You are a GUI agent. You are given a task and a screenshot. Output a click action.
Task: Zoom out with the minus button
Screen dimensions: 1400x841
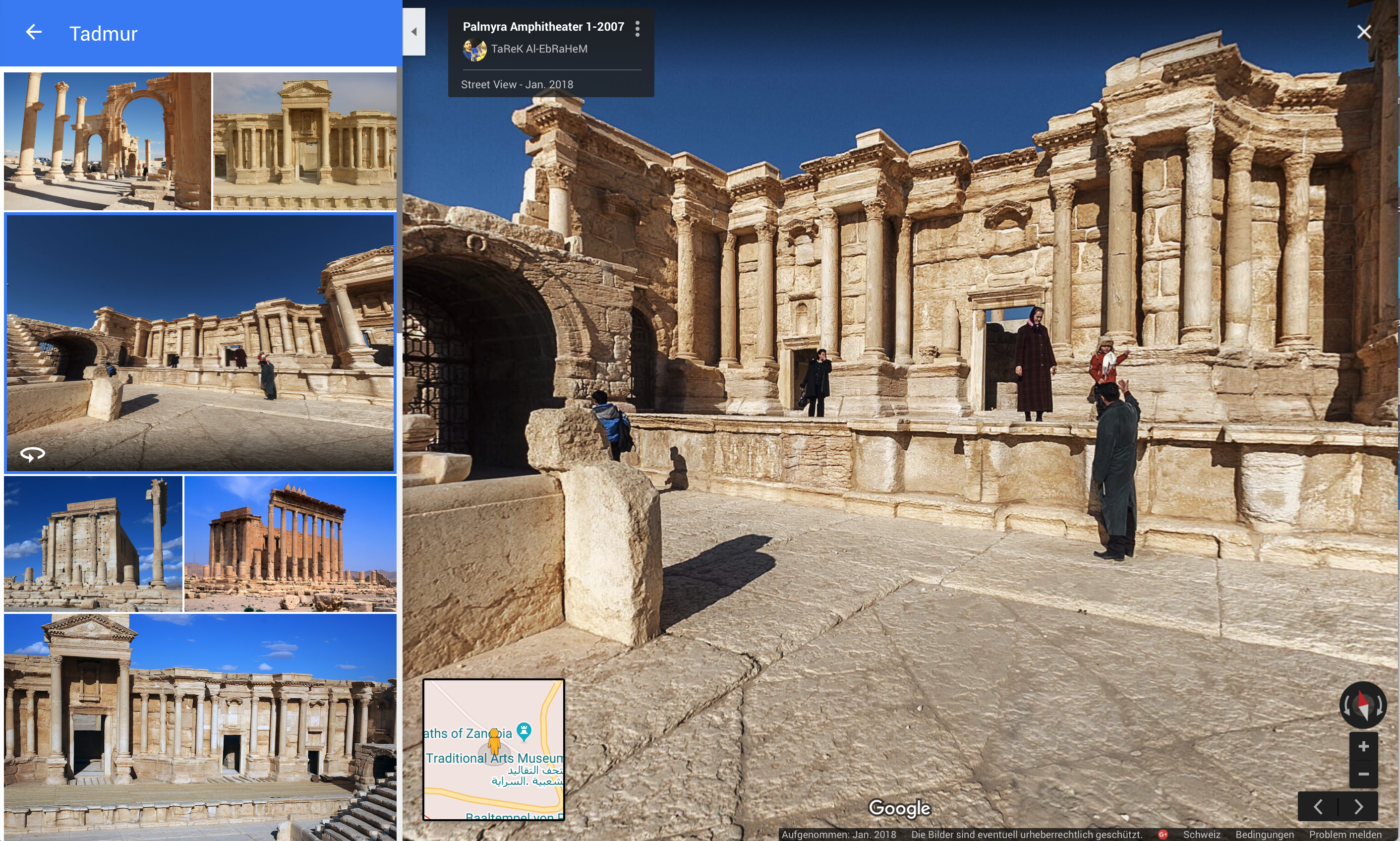click(x=1362, y=774)
